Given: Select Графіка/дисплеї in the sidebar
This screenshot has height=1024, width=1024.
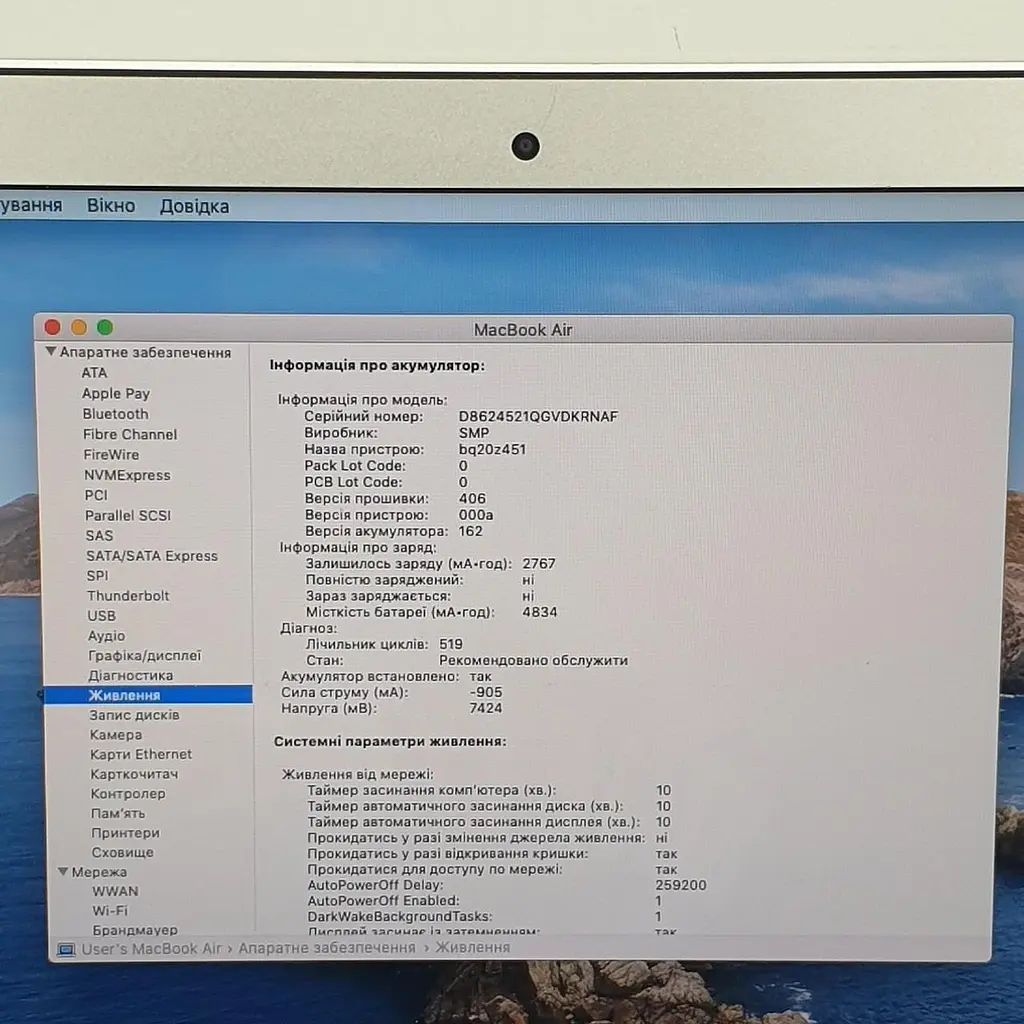Looking at the screenshot, I should point(145,655).
